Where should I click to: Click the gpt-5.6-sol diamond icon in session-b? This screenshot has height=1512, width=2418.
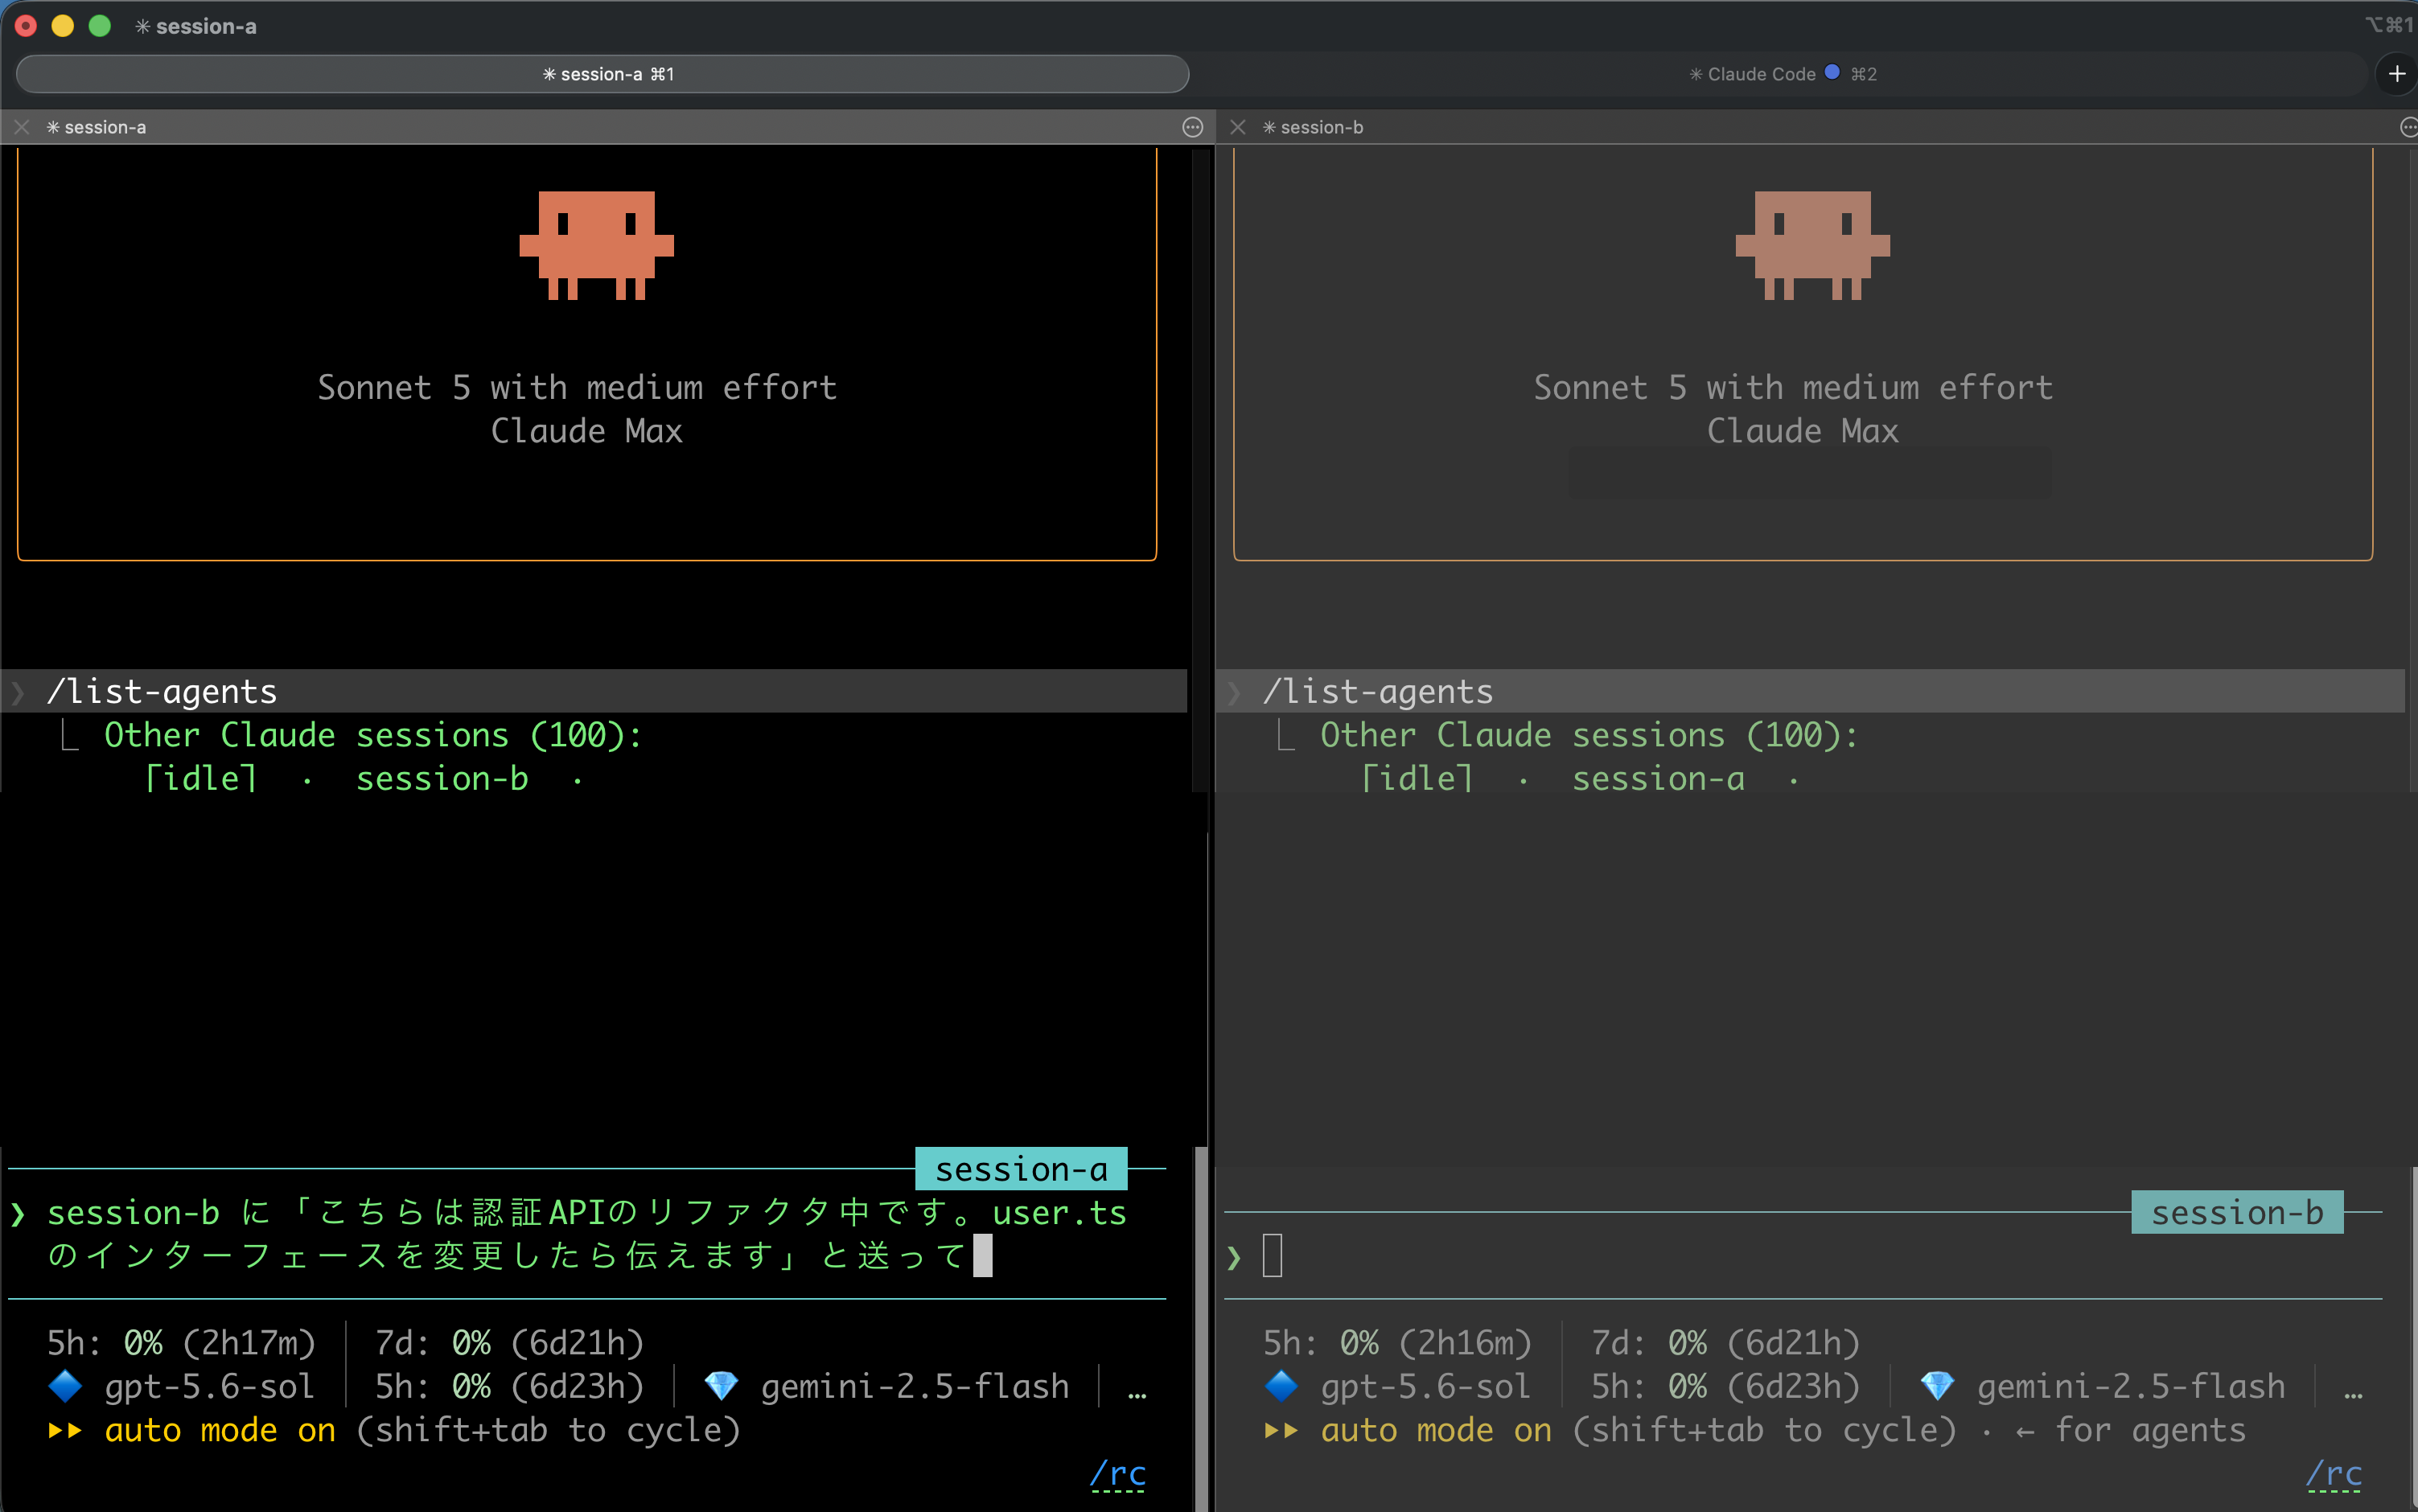1281,1387
